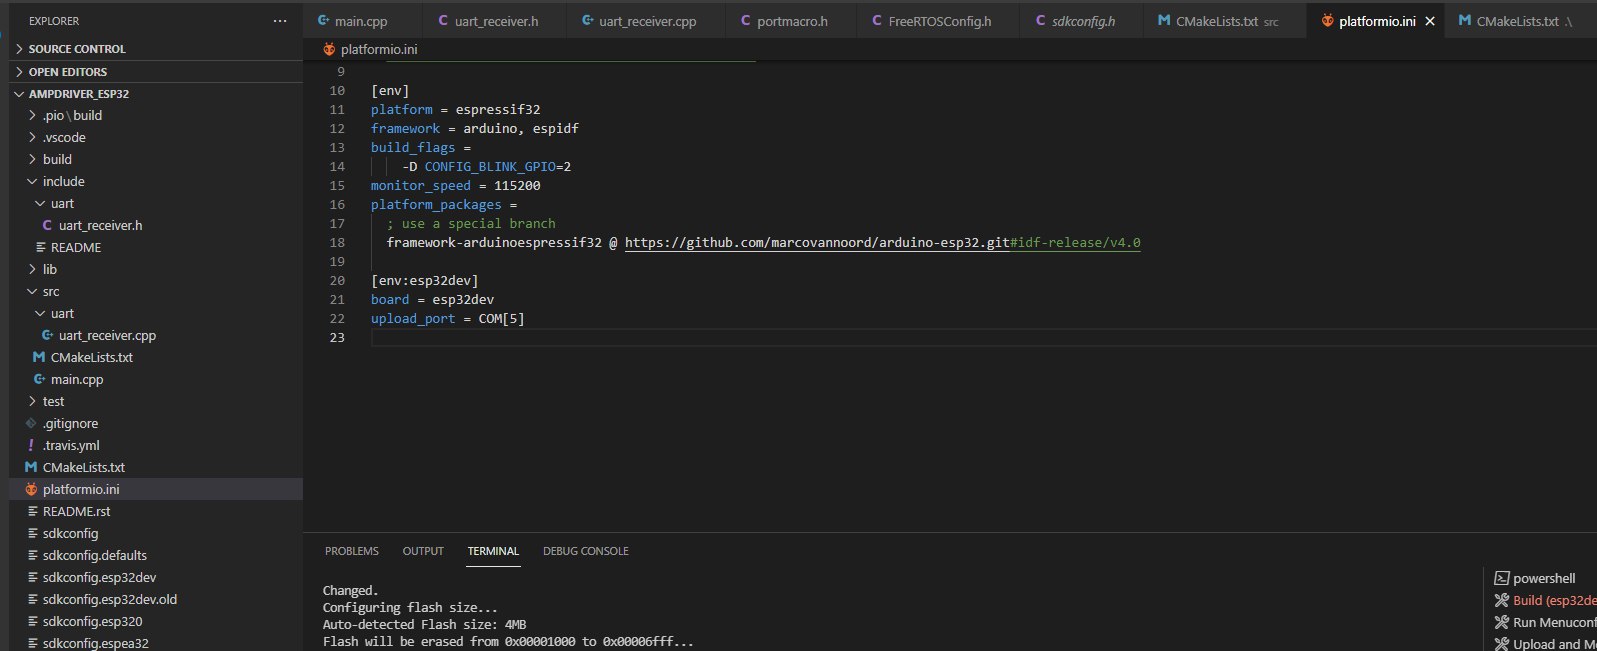Screen dimensions: 1597x651
Task: Expand the Open Editors section
Action: 68,72
